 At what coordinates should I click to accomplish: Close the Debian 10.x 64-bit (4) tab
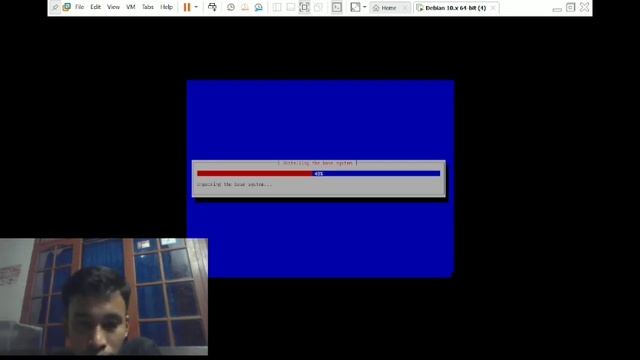(493, 8)
